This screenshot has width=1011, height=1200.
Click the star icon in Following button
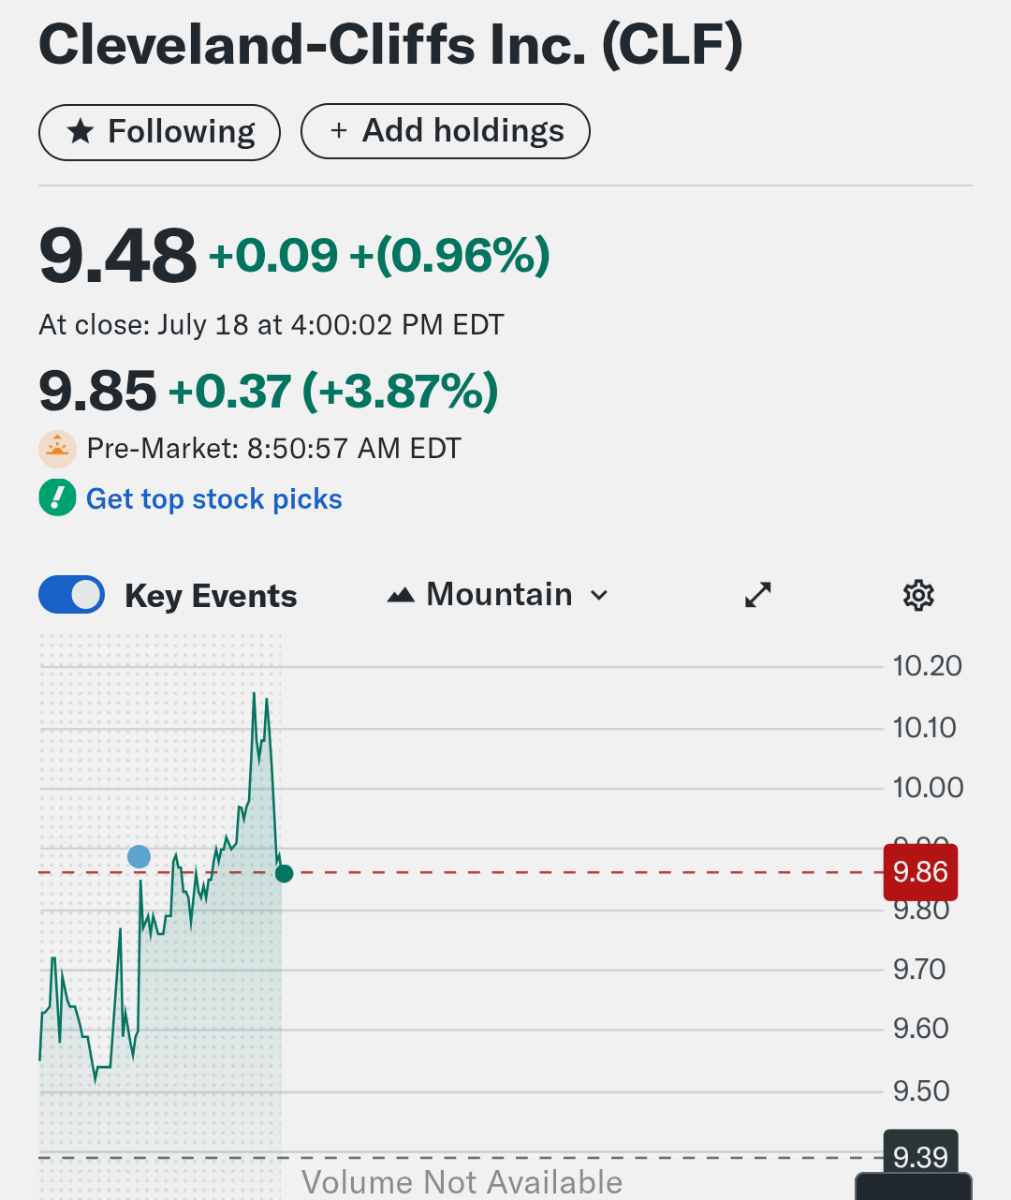click(x=80, y=132)
